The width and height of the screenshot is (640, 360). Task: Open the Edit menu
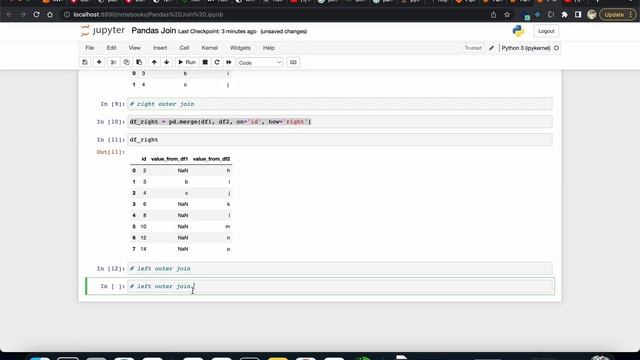[111, 48]
